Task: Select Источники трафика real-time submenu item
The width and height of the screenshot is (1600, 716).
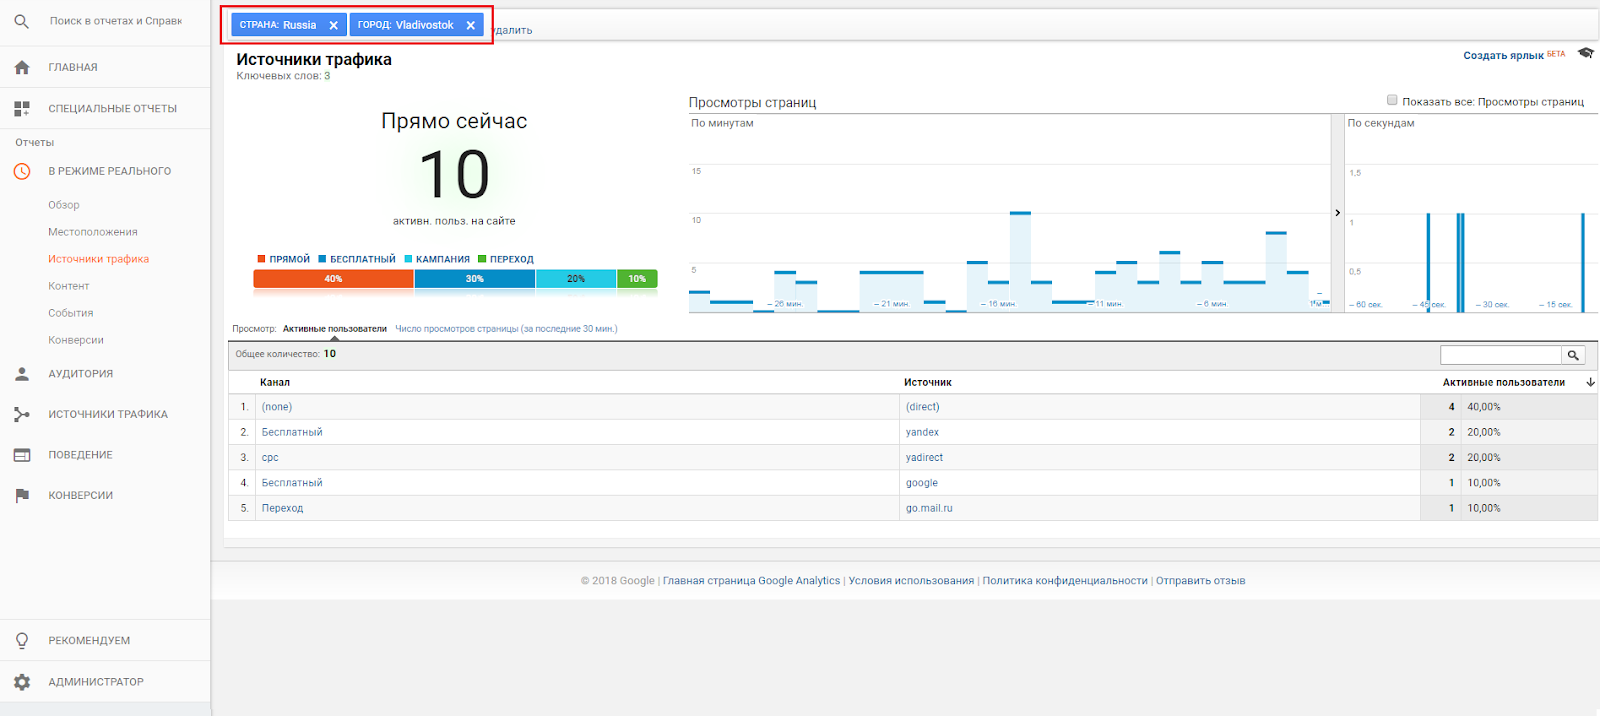Action: (x=98, y=259)
